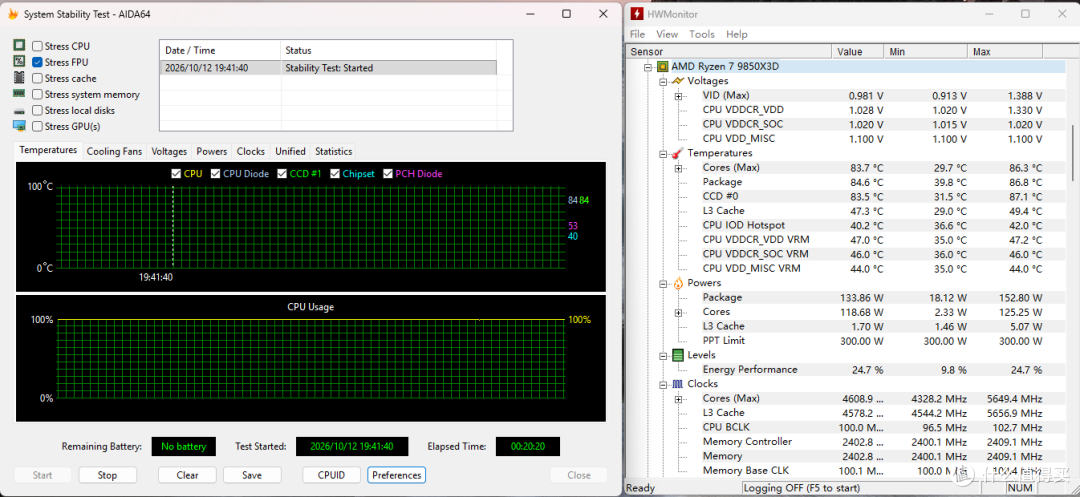The height and width of the screenshot is (497, 1080).
Task: Collapse the AMD Ryzen 7 9850X3D node
Action: (647, 67)
